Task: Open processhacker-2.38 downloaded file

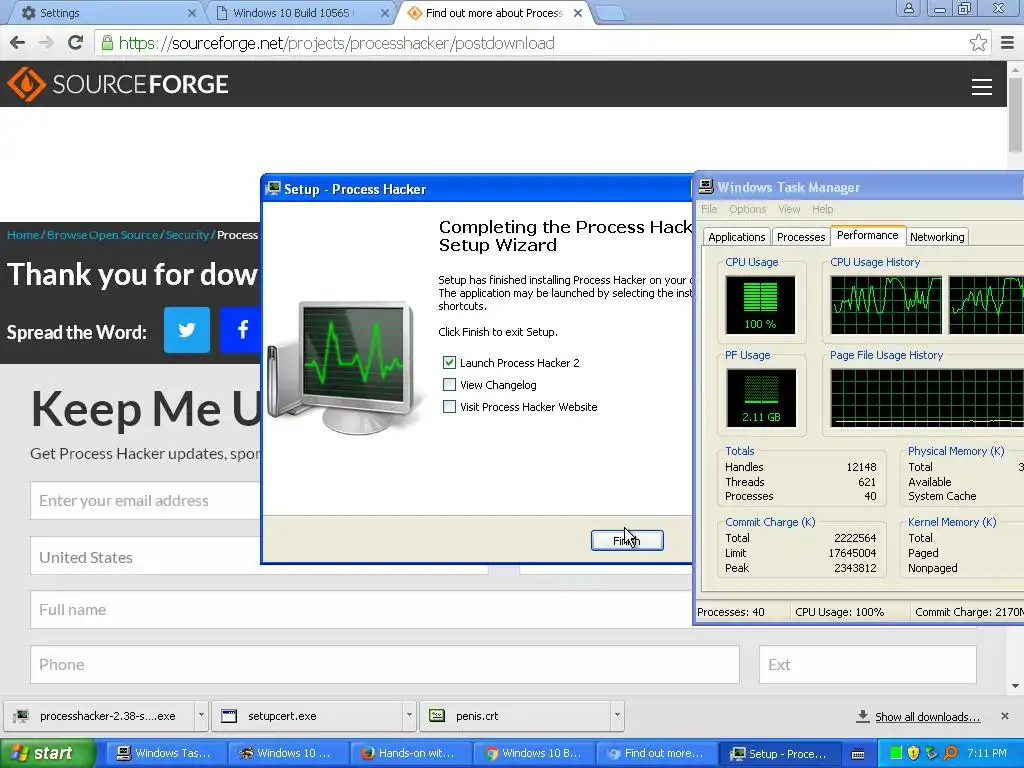Action: pos(99,716)
